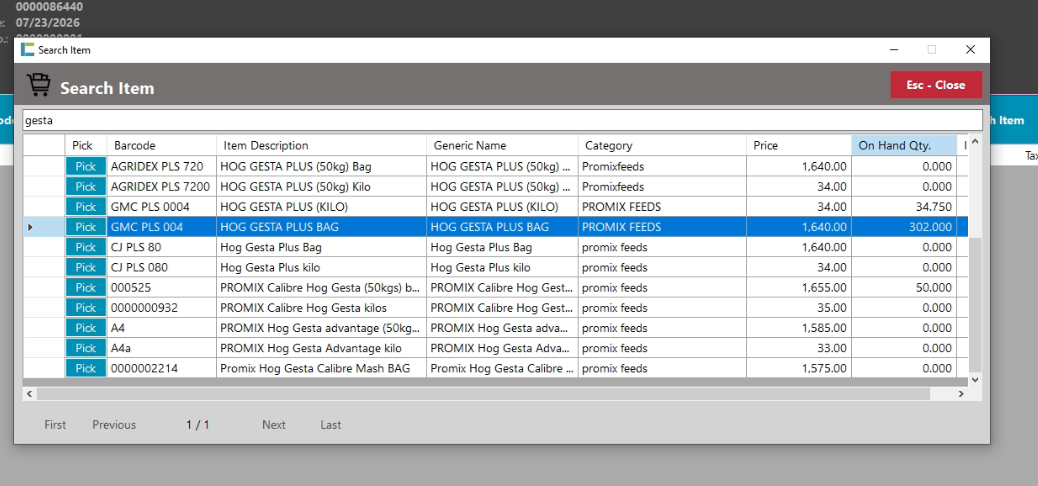Click vertical scrollbar up arrow

coord(974,141)
